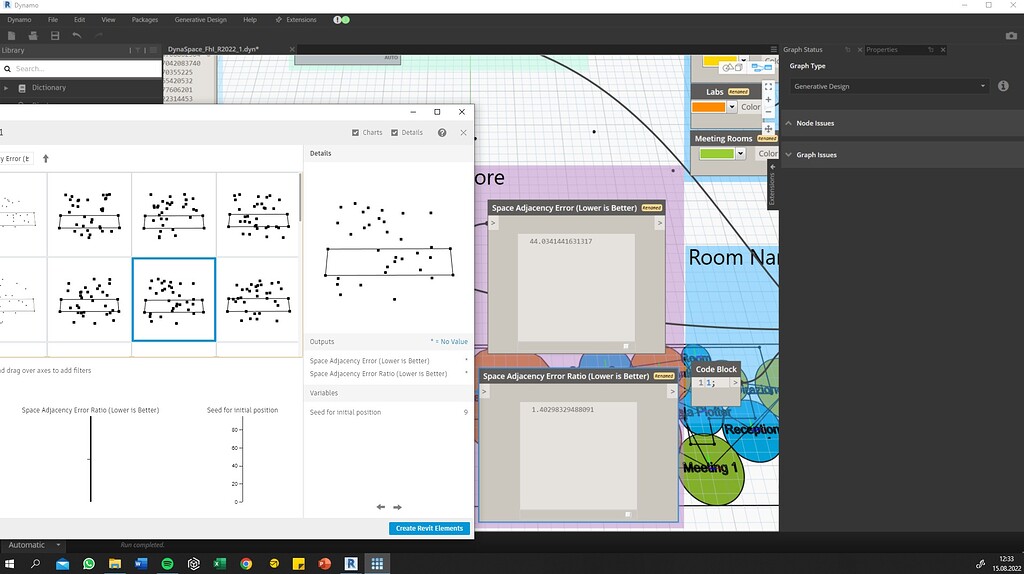The width and height of the screenshot is (1024, 574).
Task: Open the Graph Type Generative Design dropdown
Action: [889, 86]
